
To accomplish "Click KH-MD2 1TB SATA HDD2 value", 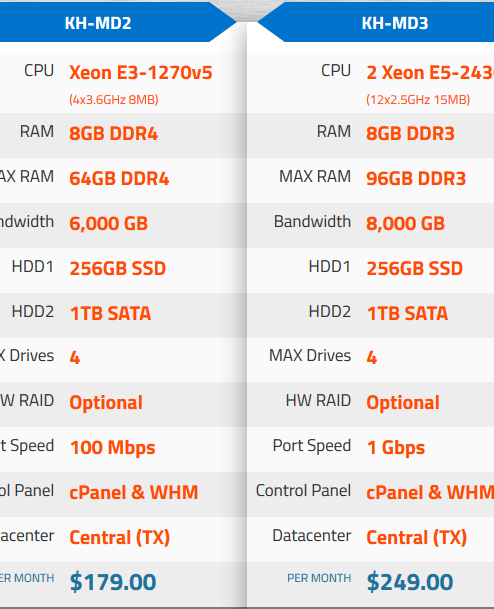I will point(110,313).
